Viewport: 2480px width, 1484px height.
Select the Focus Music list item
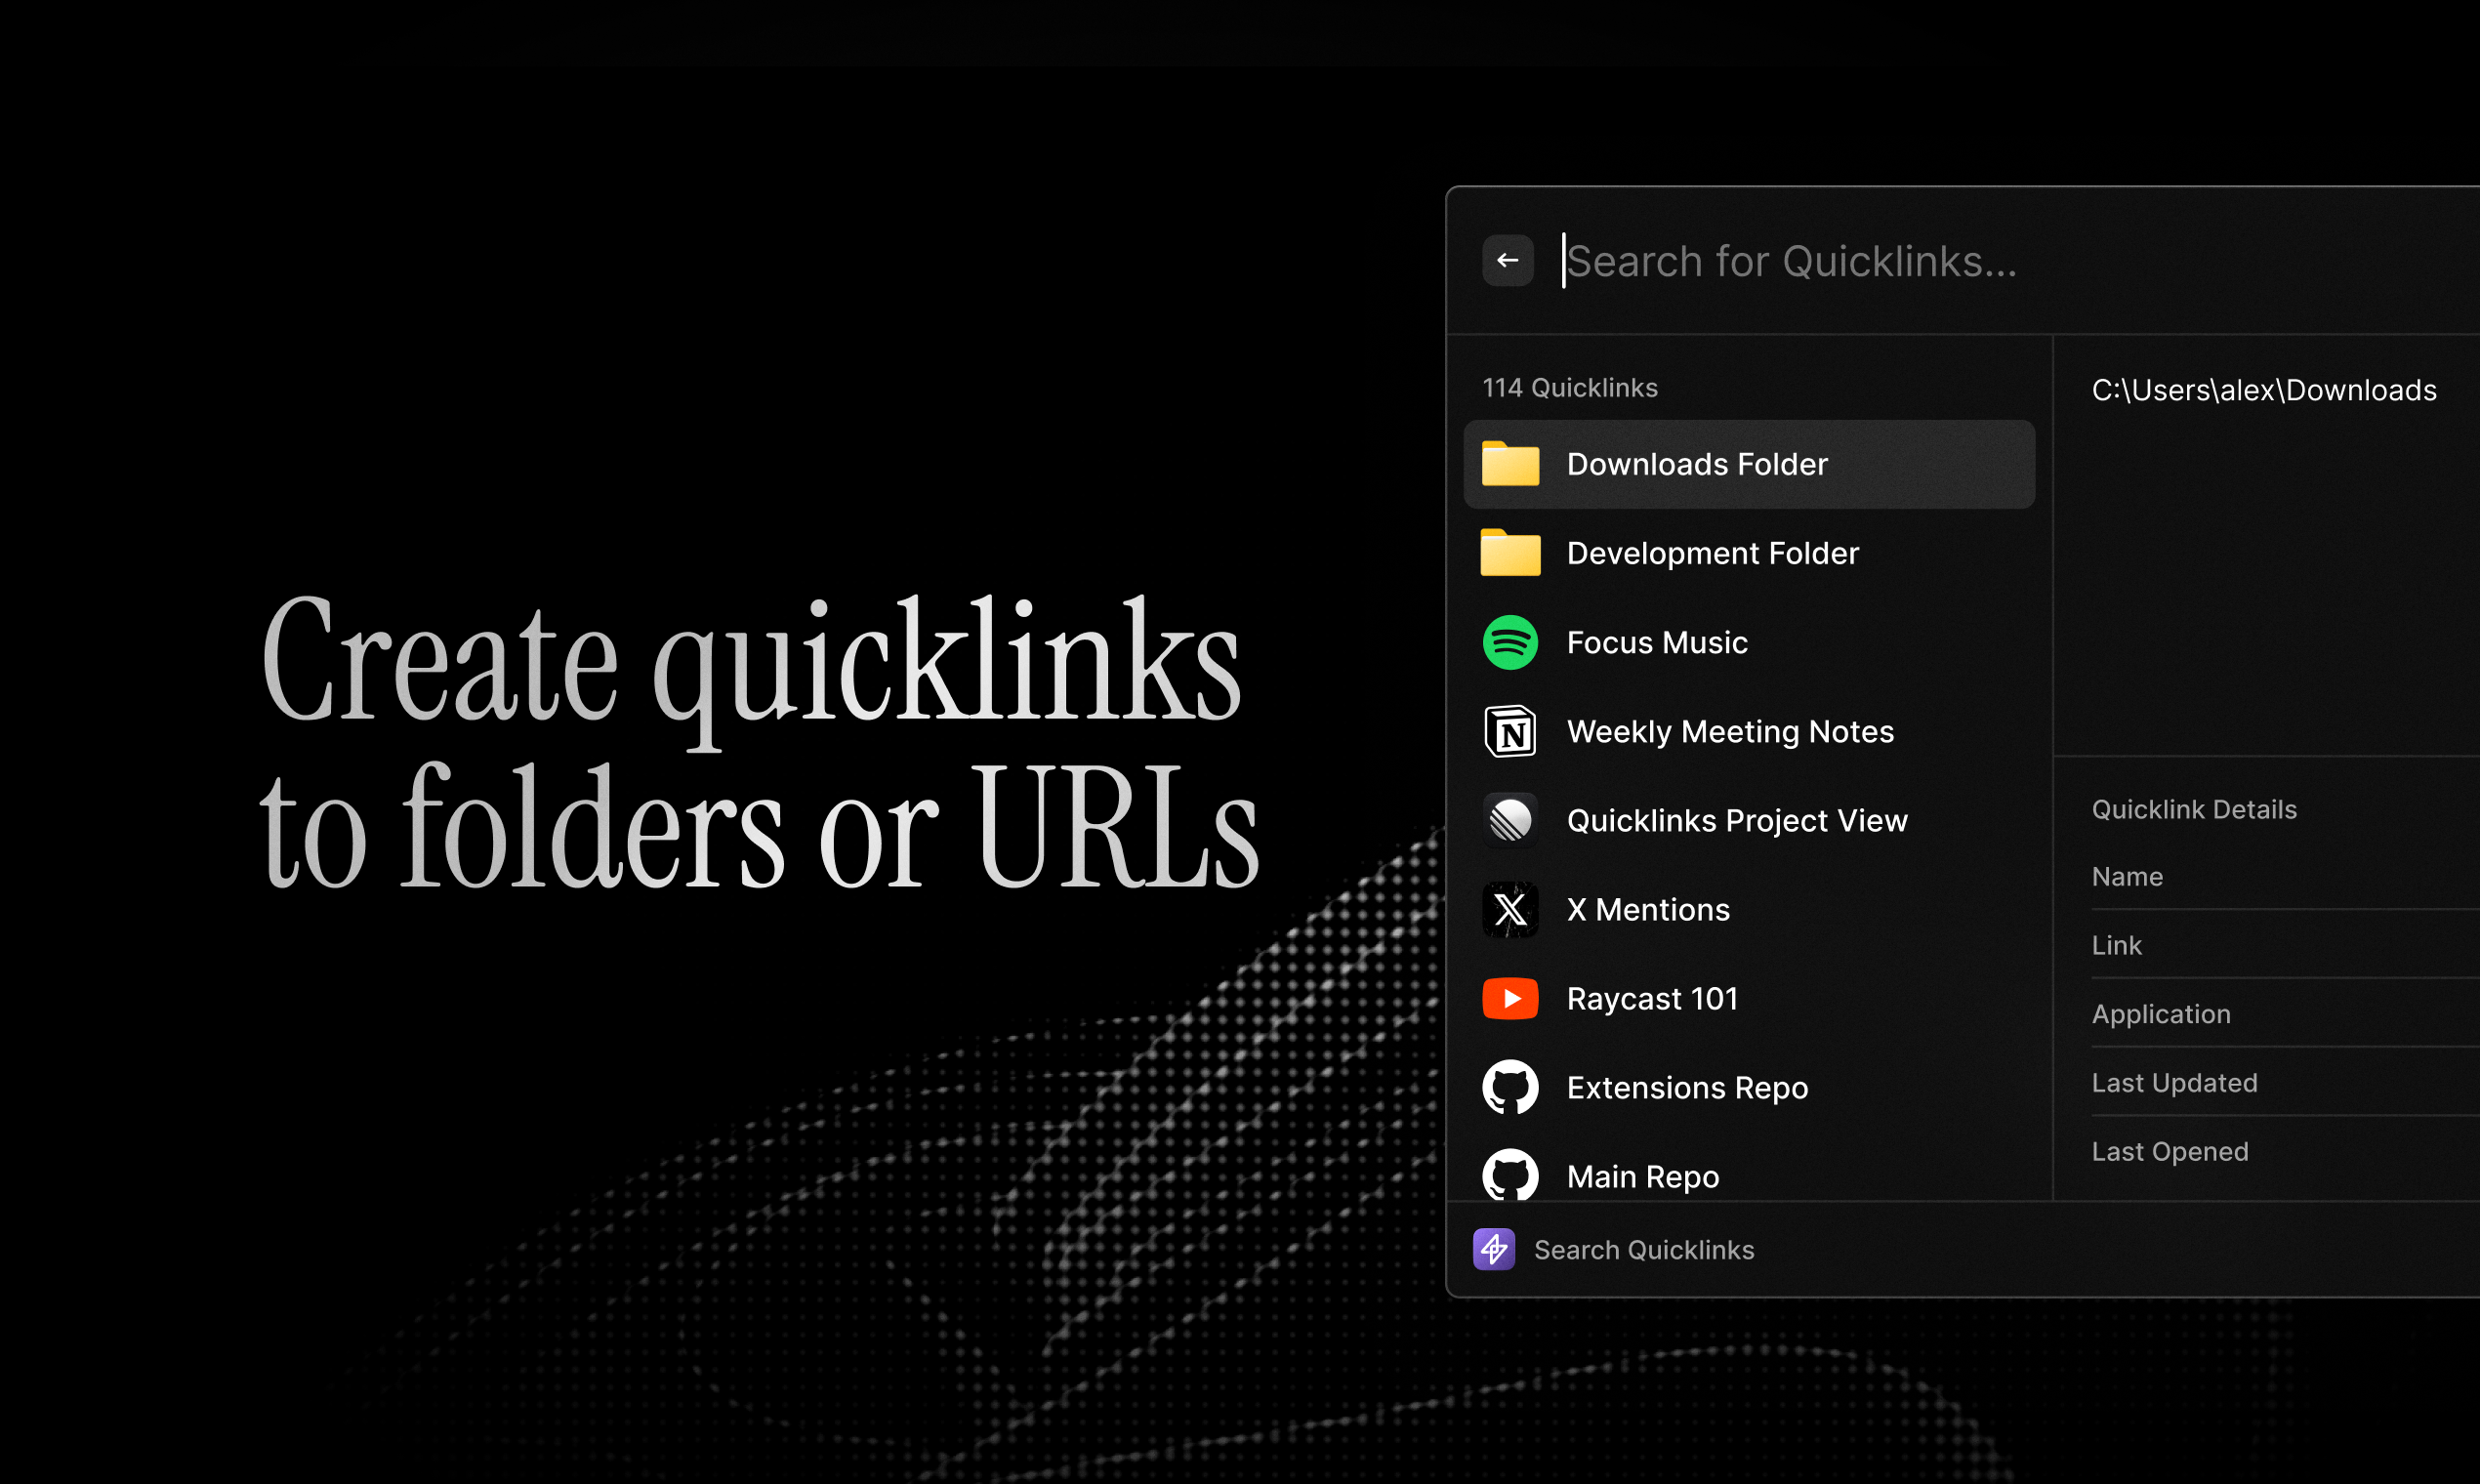tap(1657, 642)
